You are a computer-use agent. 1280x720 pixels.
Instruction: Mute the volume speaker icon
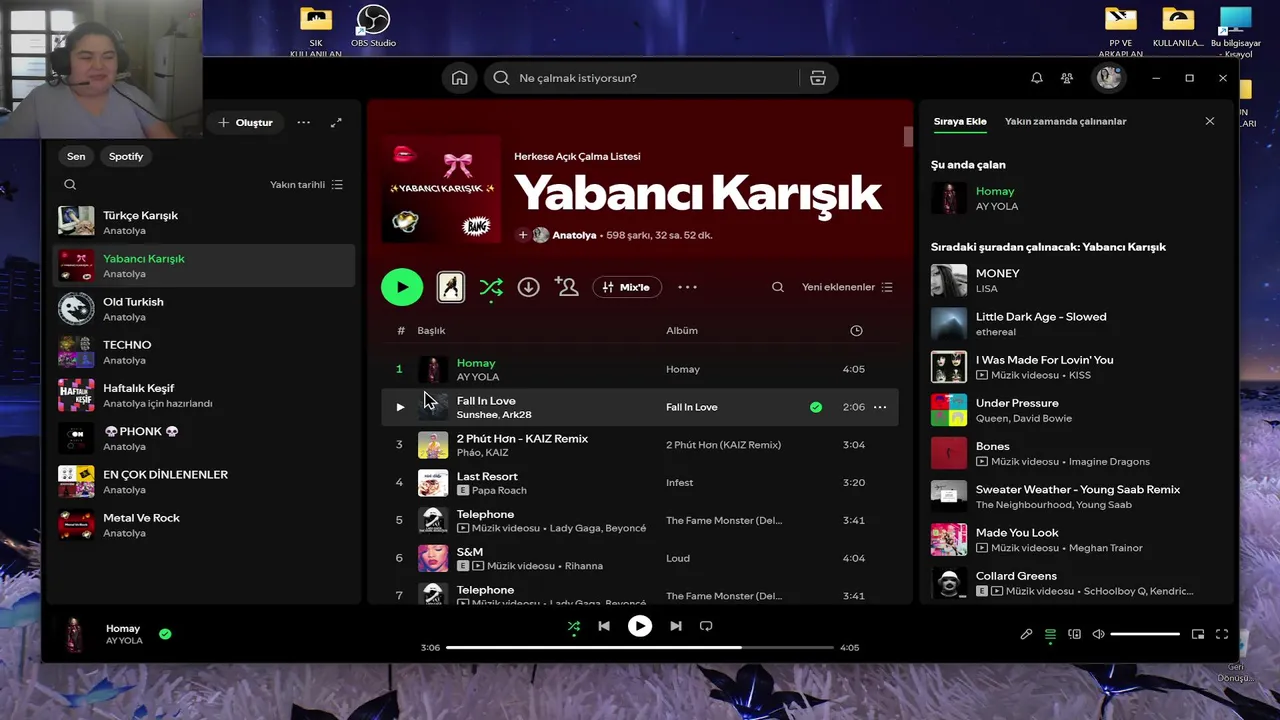coord(1098,634)
